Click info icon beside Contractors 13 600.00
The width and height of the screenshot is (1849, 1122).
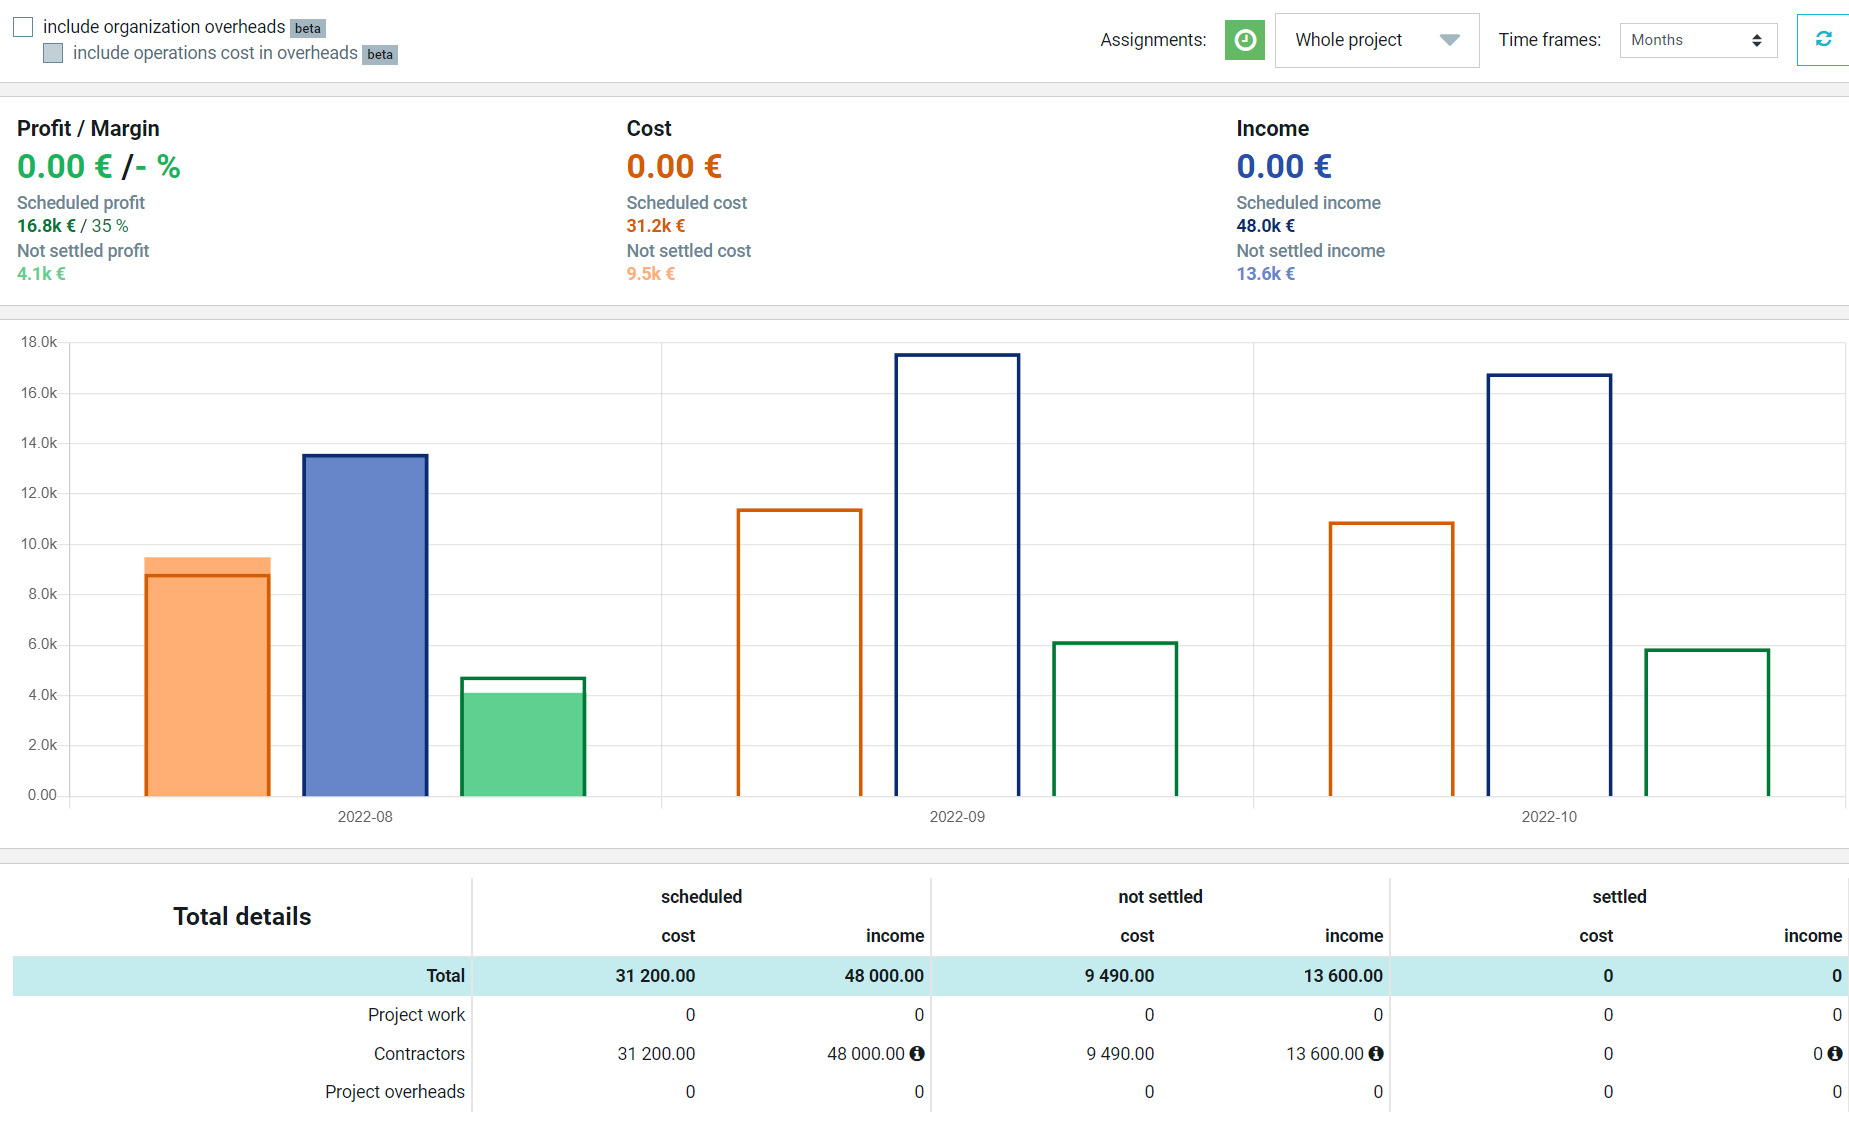(1376, 1053)
